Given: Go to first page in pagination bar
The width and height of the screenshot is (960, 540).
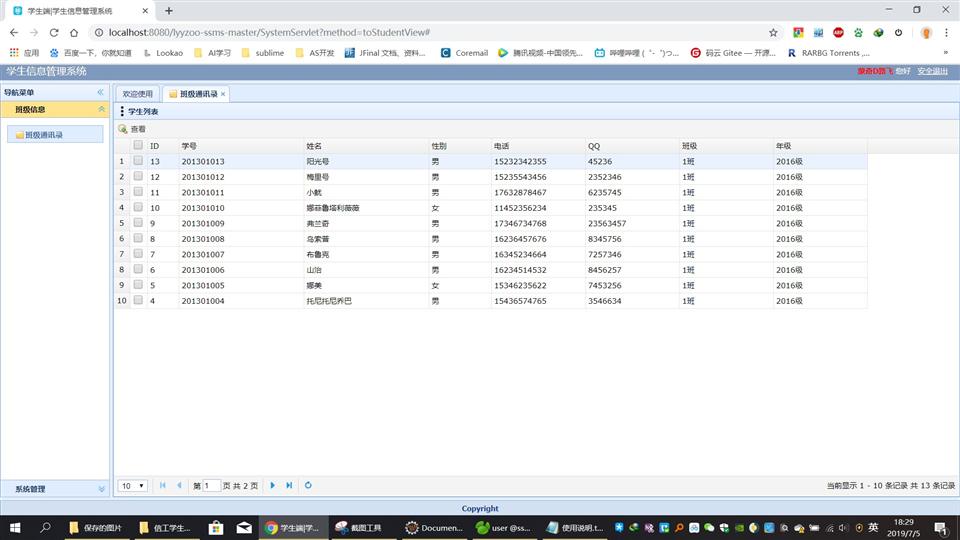Looking at the screenshot, I should tap(162, 485).
